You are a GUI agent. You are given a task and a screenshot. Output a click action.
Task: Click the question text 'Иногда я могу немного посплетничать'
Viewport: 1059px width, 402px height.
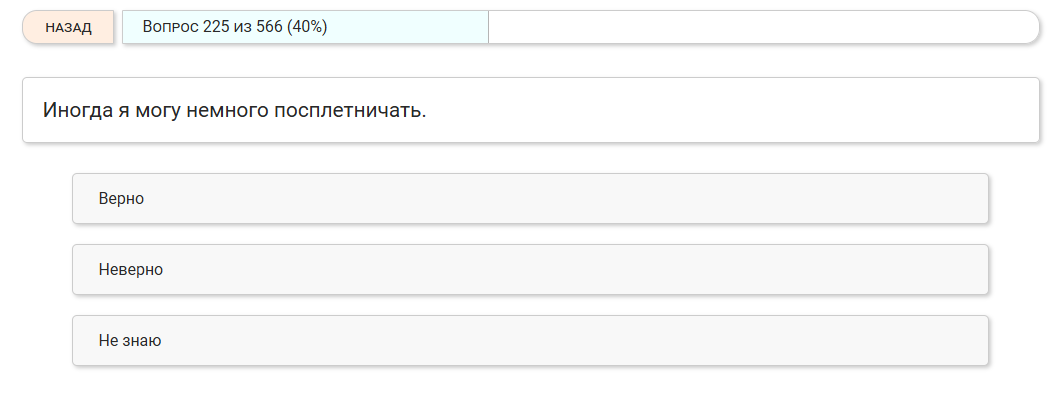pyautogui.click(x=234, y=110)
